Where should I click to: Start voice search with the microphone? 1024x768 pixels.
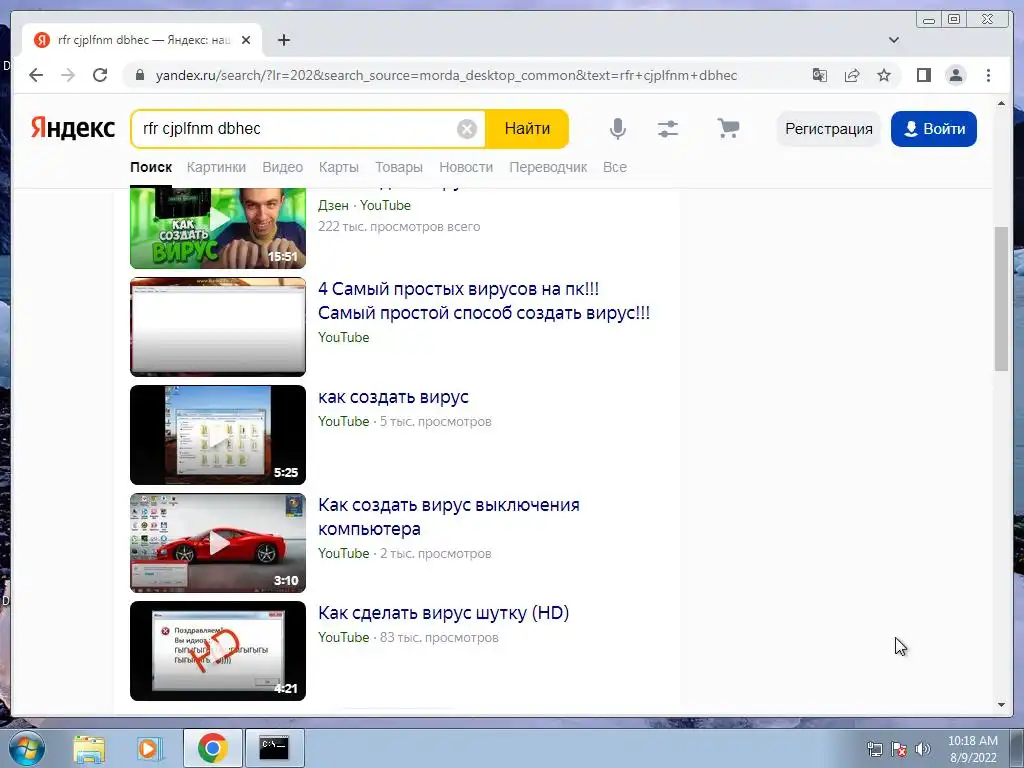point(617,129)
